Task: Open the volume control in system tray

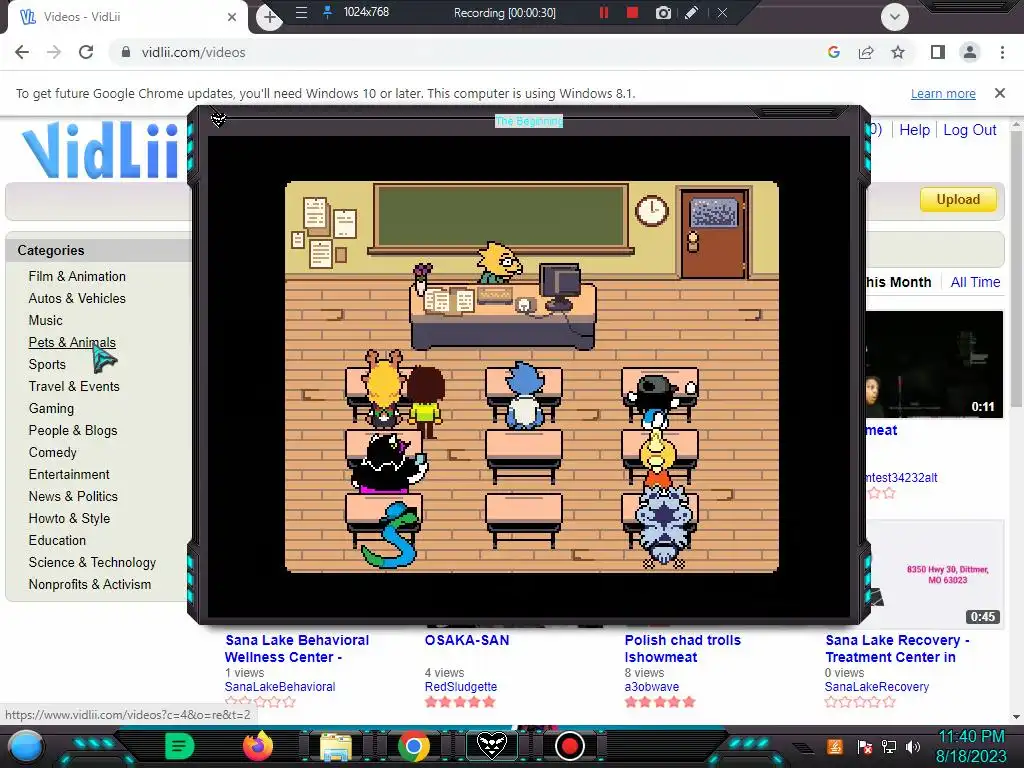Action: point(913,747)
